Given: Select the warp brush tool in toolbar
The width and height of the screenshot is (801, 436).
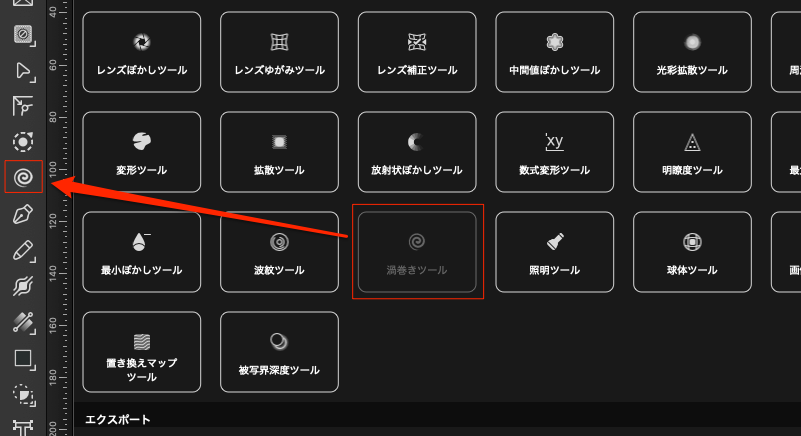Looking at the screenshot, I should pyautogui.click(x=23, y=286).
